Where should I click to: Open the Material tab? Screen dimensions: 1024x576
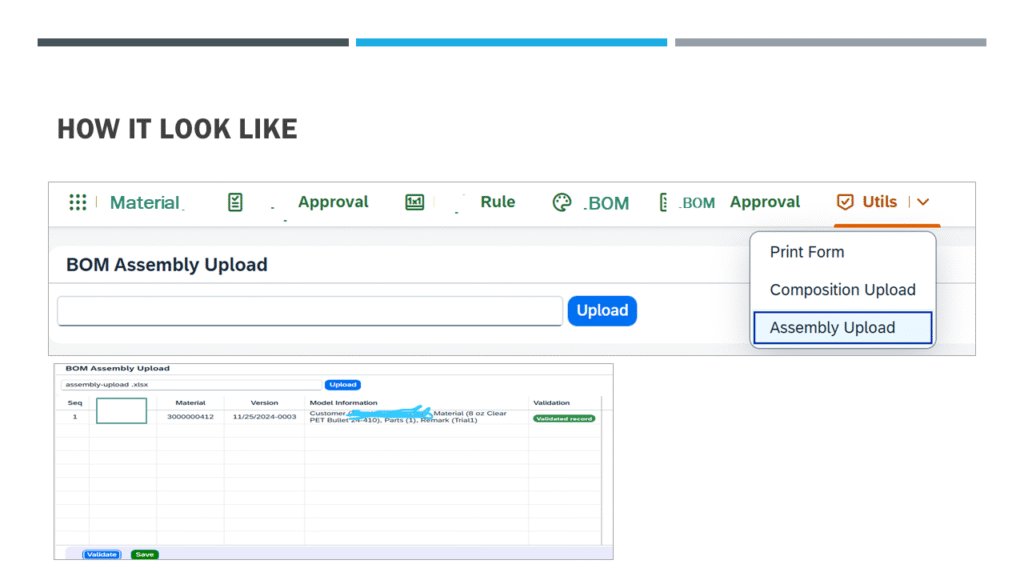[x=145, y=203]
